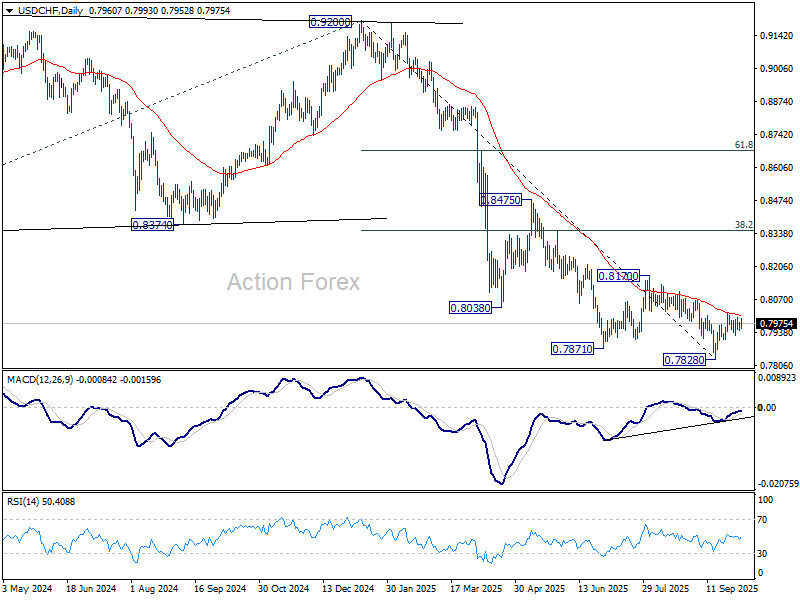Select the 61.8 Fibonacci level label
Image resolution: width=800 pixels, height=600 pixels.
click(743, 145)
